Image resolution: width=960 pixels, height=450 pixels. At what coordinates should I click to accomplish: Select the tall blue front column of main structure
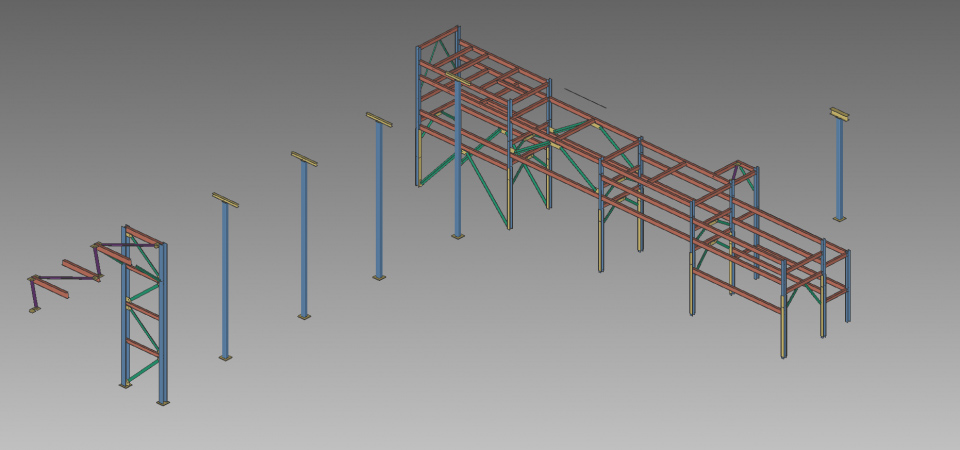[x=458, y=160]
